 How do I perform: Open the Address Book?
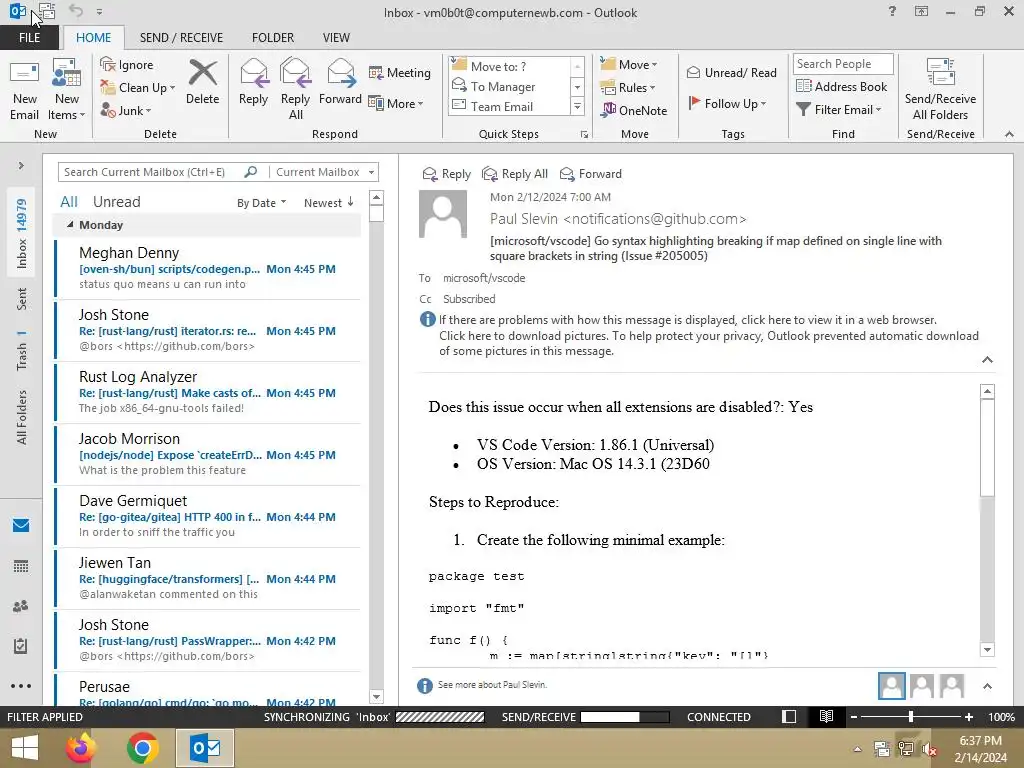coord(842,86)
